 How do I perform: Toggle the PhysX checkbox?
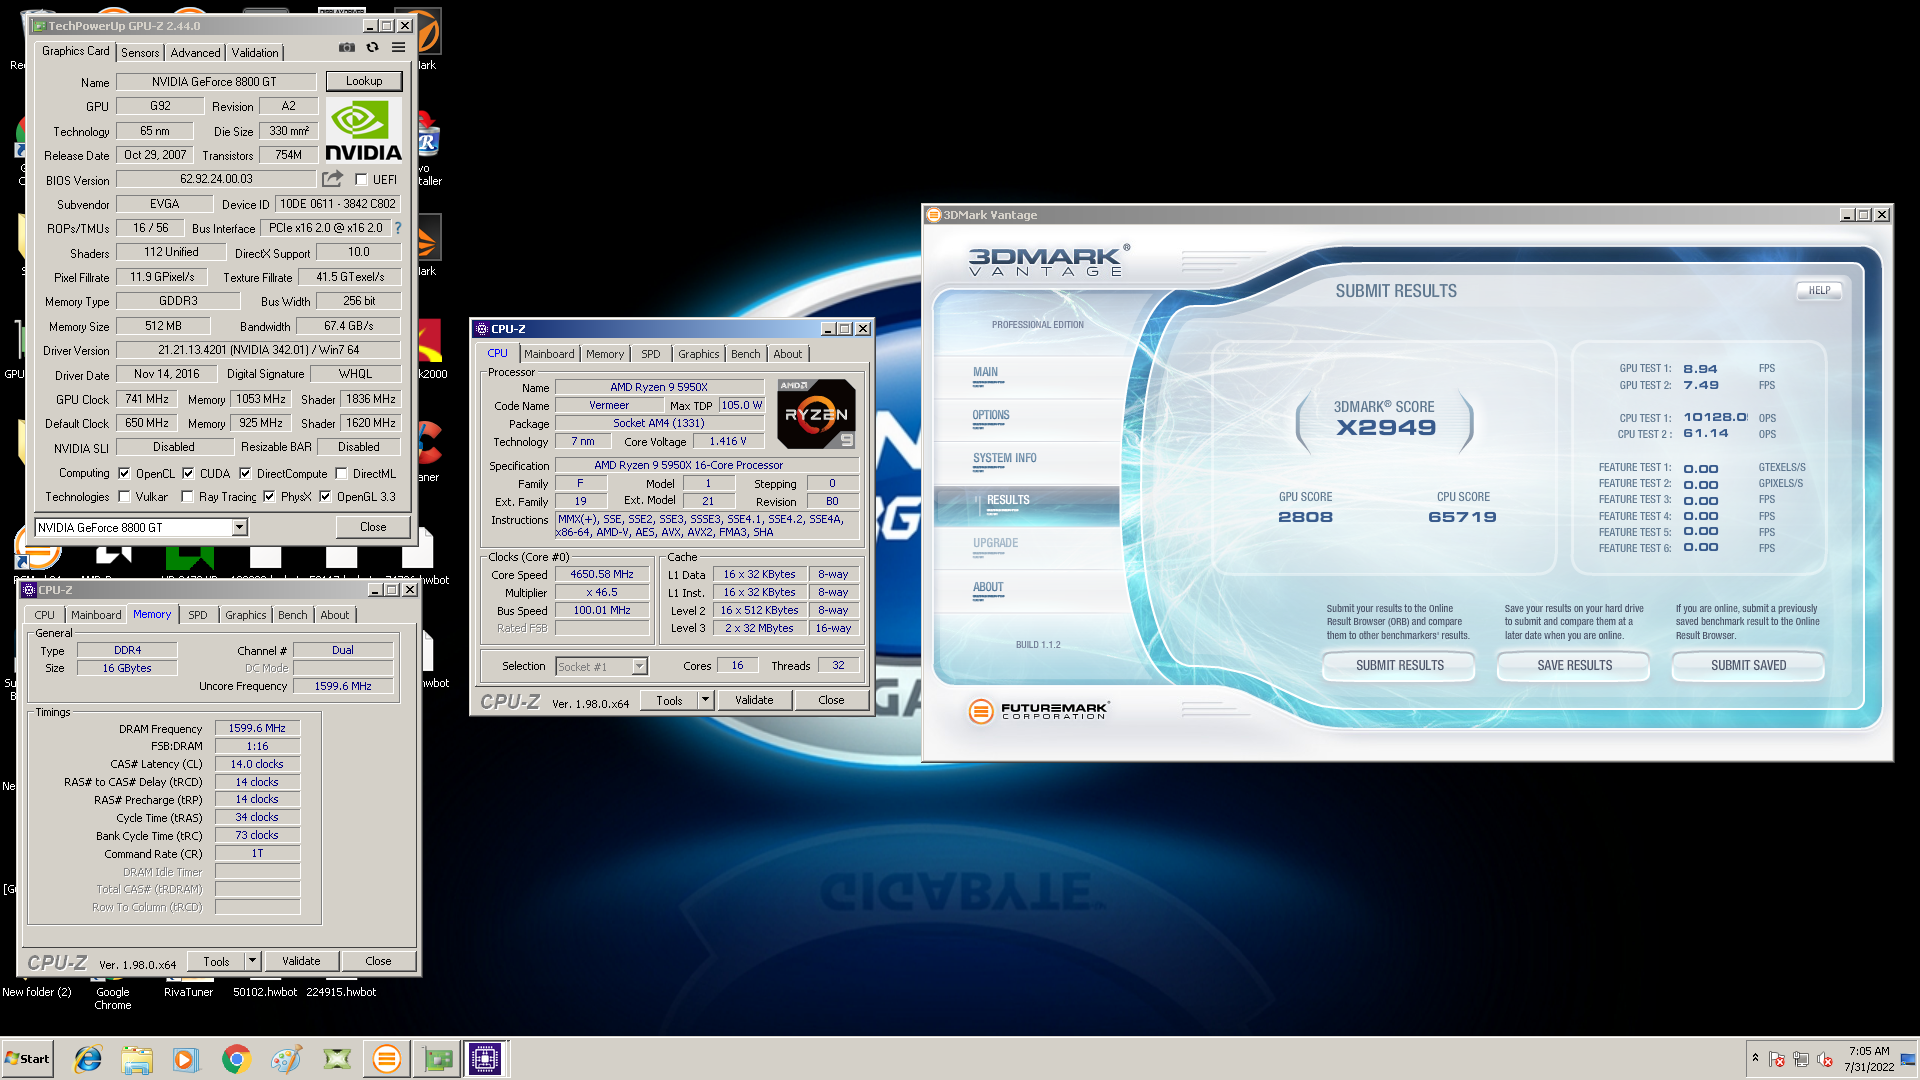tap(269, 497)
